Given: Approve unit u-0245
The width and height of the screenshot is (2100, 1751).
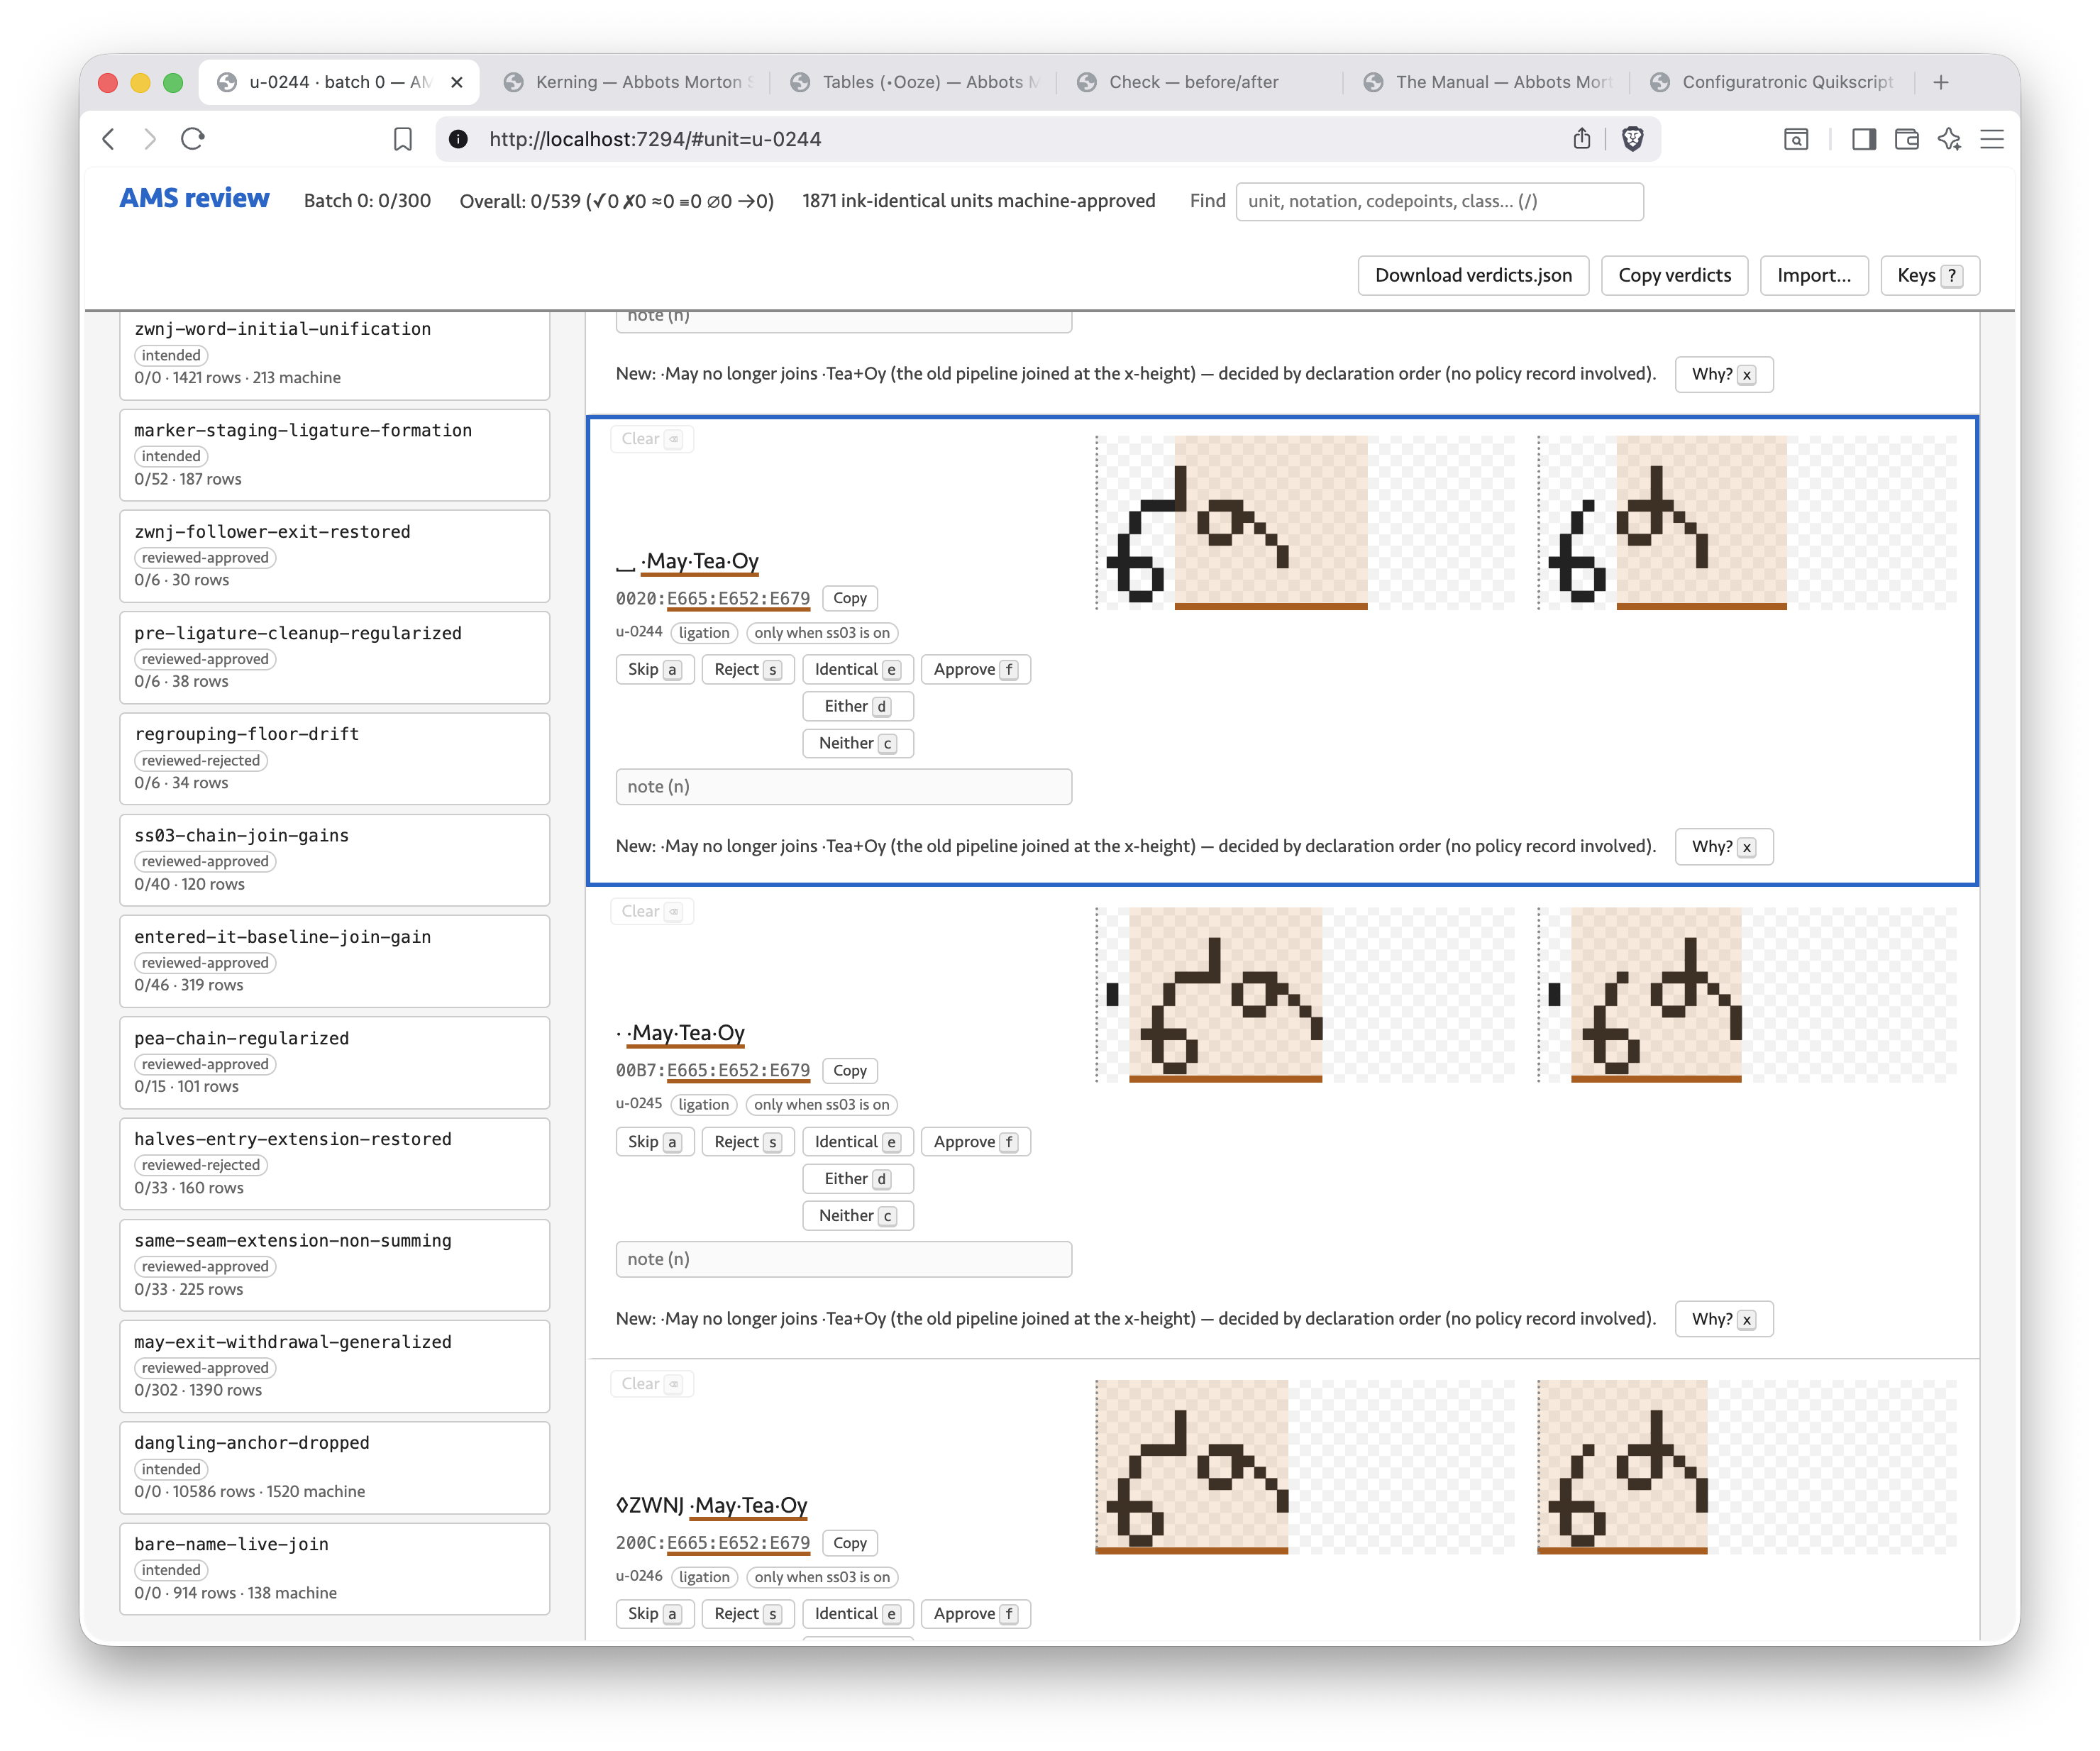Looking at the screenshot, I should [x=975, y=1142].
